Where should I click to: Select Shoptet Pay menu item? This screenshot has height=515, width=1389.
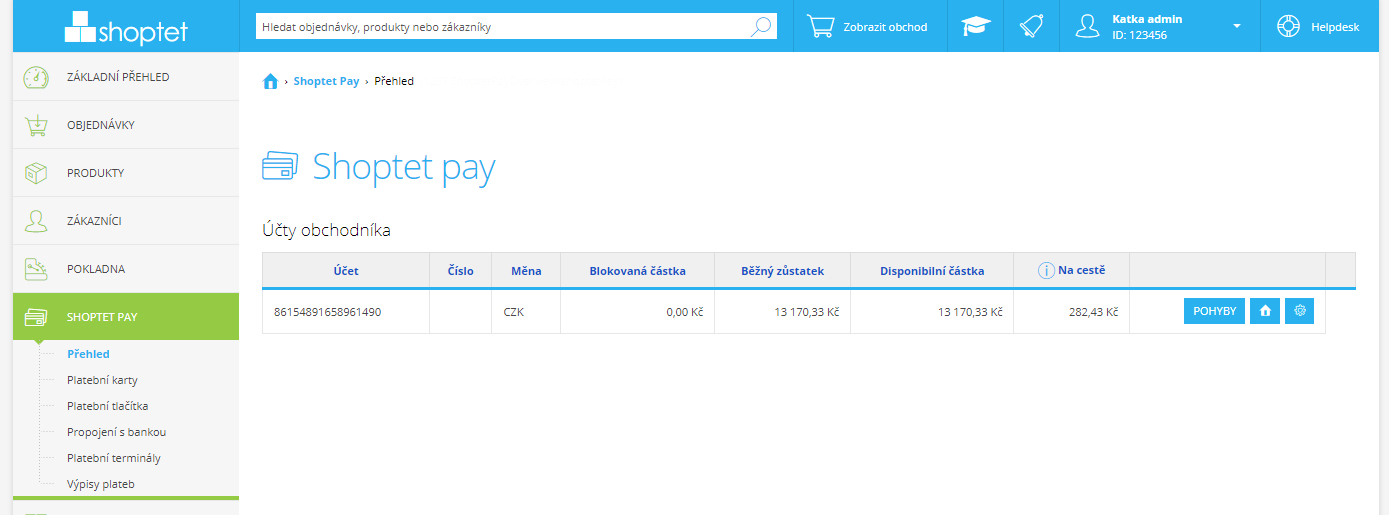(x=126, y=317)
